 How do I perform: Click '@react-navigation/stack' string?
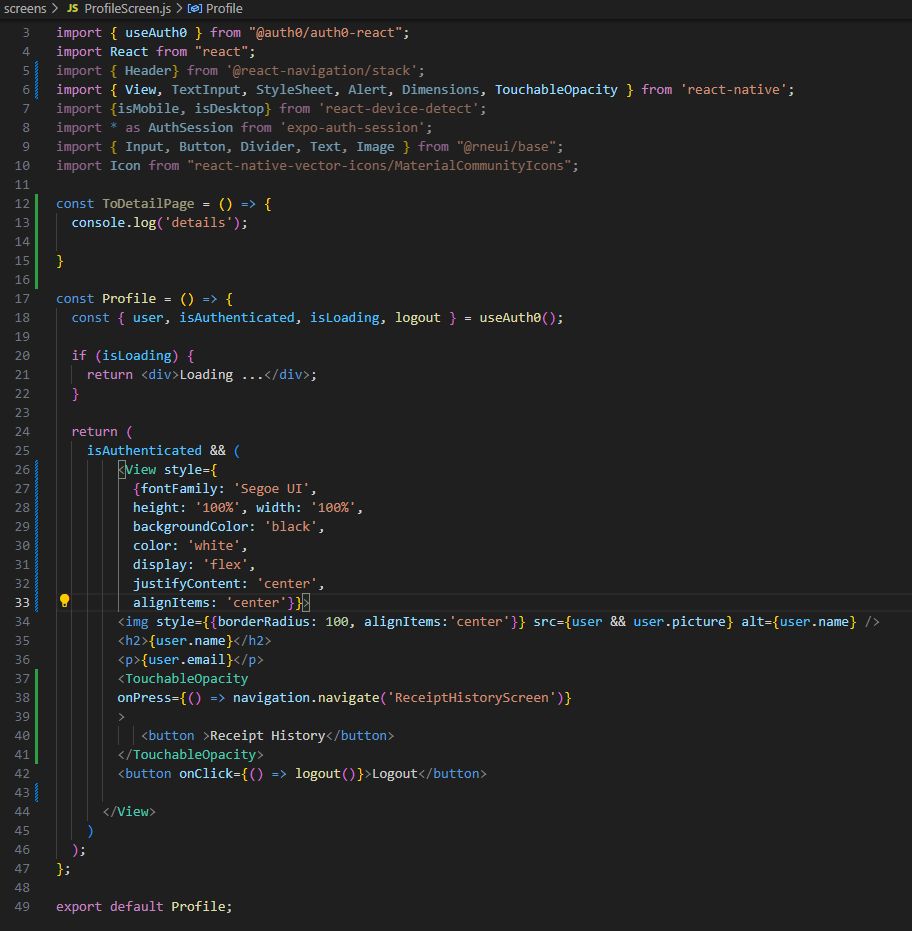pyautogui.click(x=321, y=71)
